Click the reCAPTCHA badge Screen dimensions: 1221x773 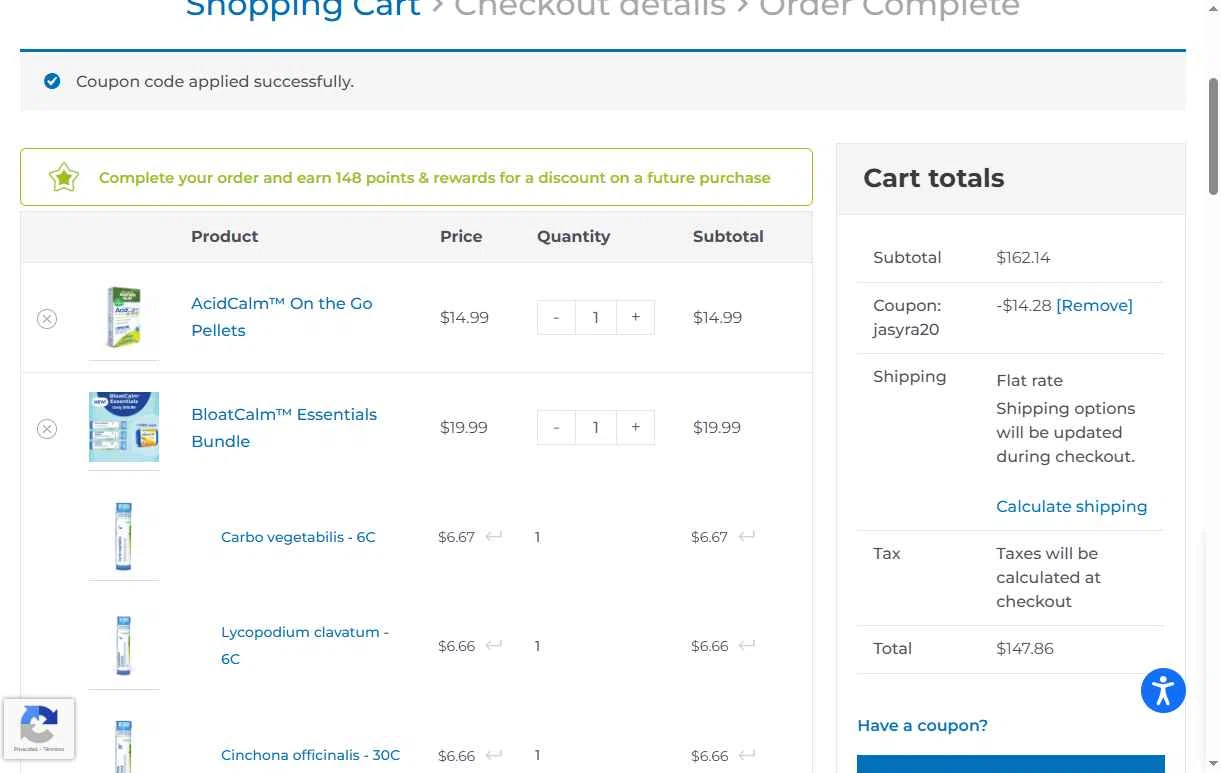click(x=38, y=729)
